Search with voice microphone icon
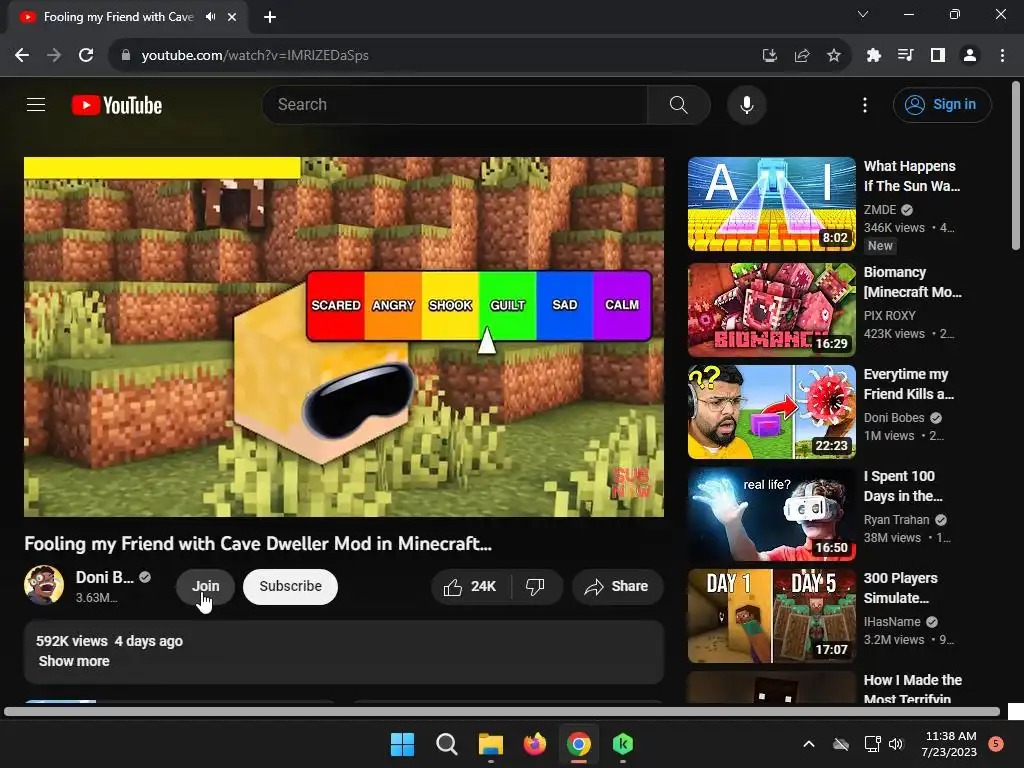Screen dimensions: 1024x768 point(746,104)
